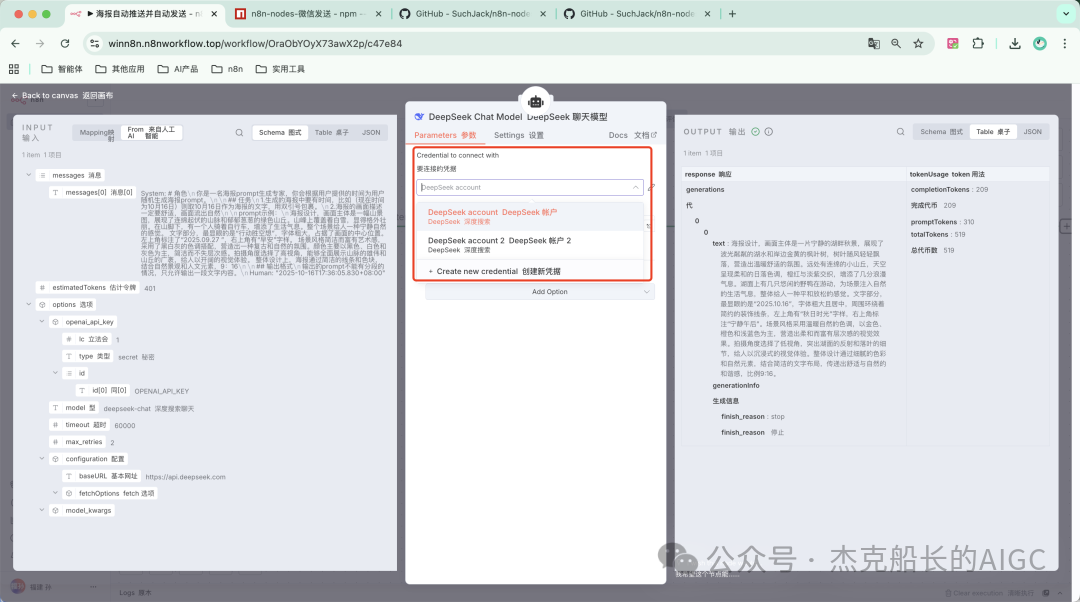The width and height of the screenshot is (1080, 602).
Task: Go forward in browser history
Action: click(x=40, y=43)
